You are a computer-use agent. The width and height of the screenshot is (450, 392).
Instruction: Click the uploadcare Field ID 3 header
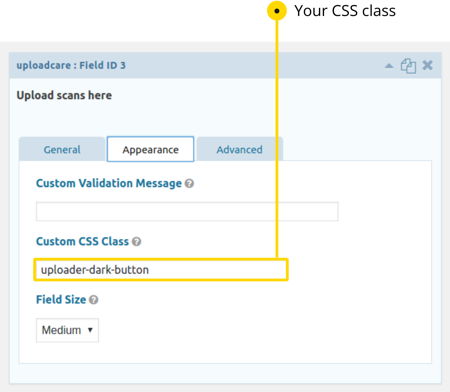click(x=71, y=65)
